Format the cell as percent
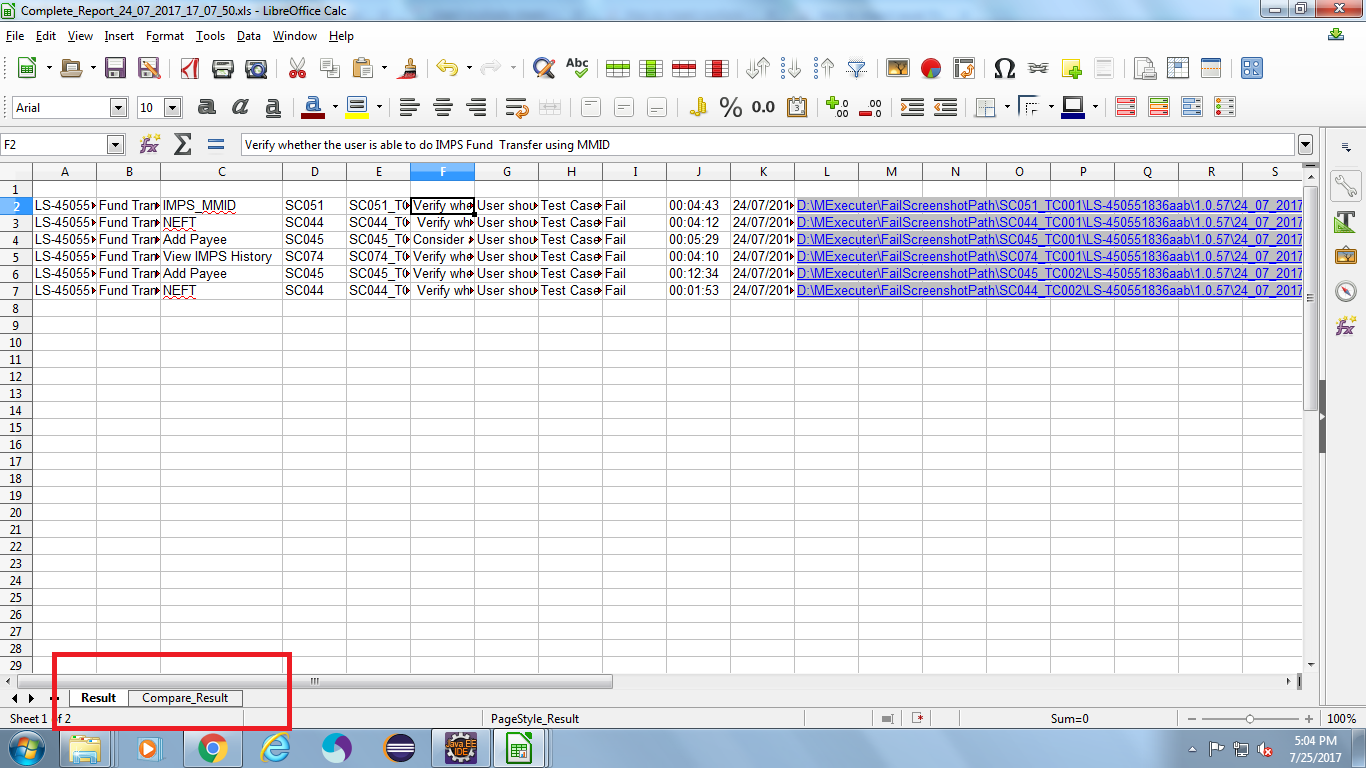The image size is (1366, 768). [x=731, y=107]
